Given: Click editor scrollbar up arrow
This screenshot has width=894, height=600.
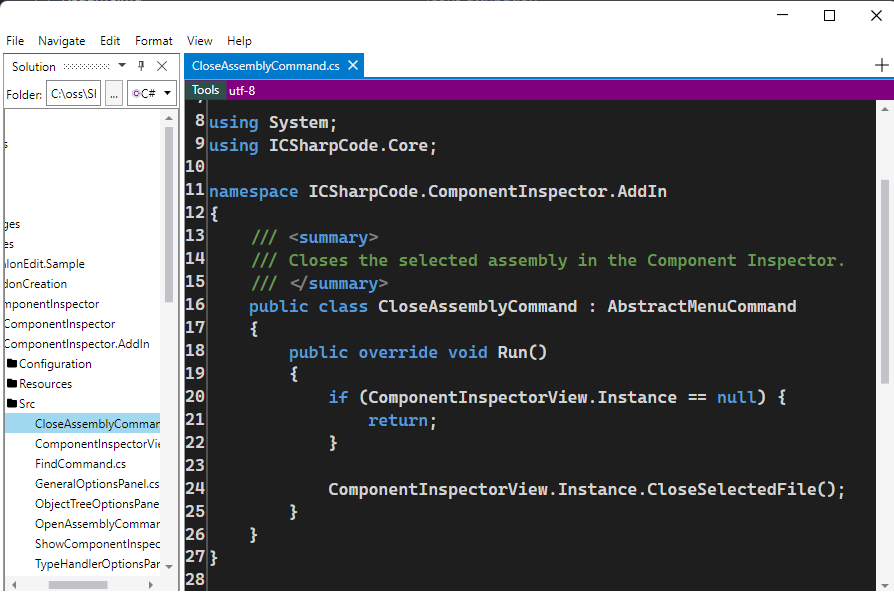Looking at the screenshot, I should point(884,109).
